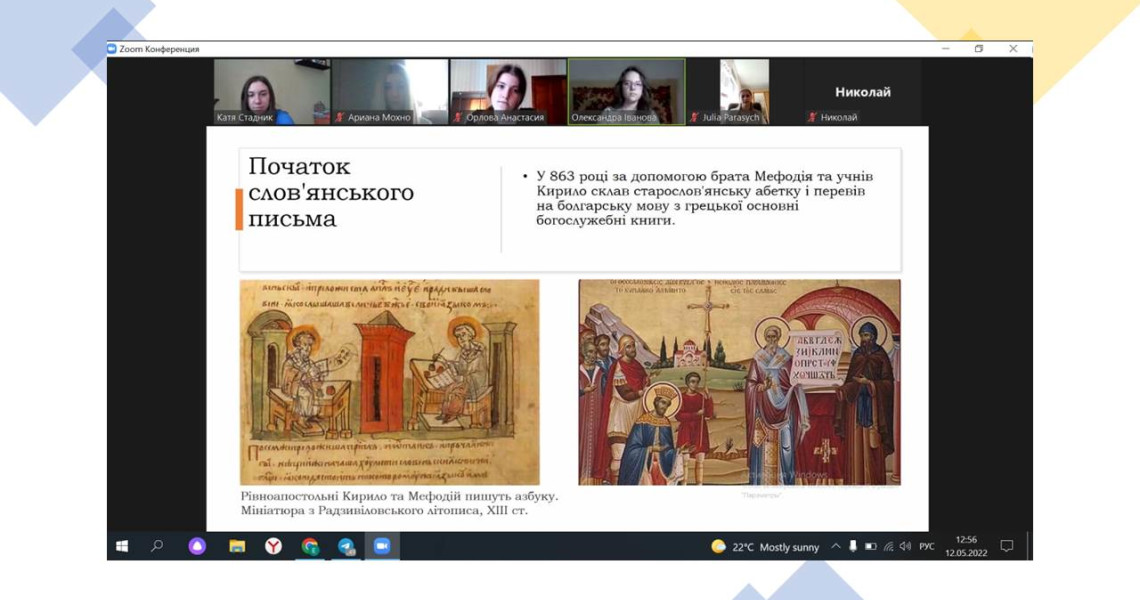The height and width of the screenshot is (600, 1140).
Task: Click muted mic icon beside Ариана Мохно
Action: [340, 117]
